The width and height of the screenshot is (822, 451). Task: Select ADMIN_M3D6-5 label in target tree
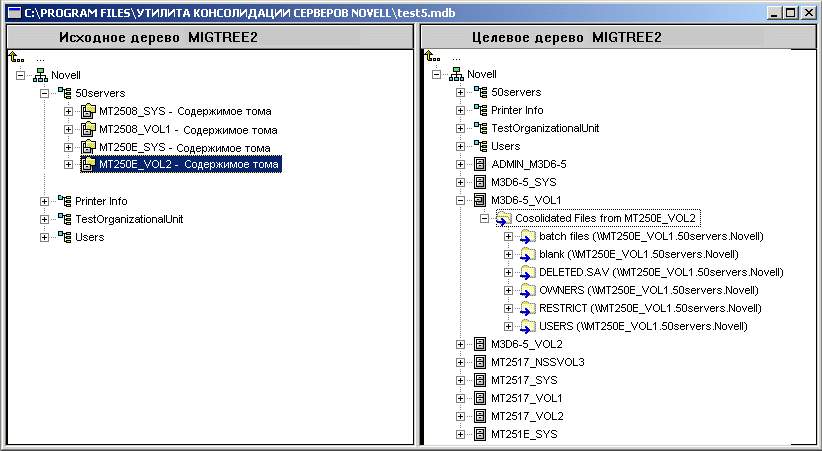click(528, 164)
